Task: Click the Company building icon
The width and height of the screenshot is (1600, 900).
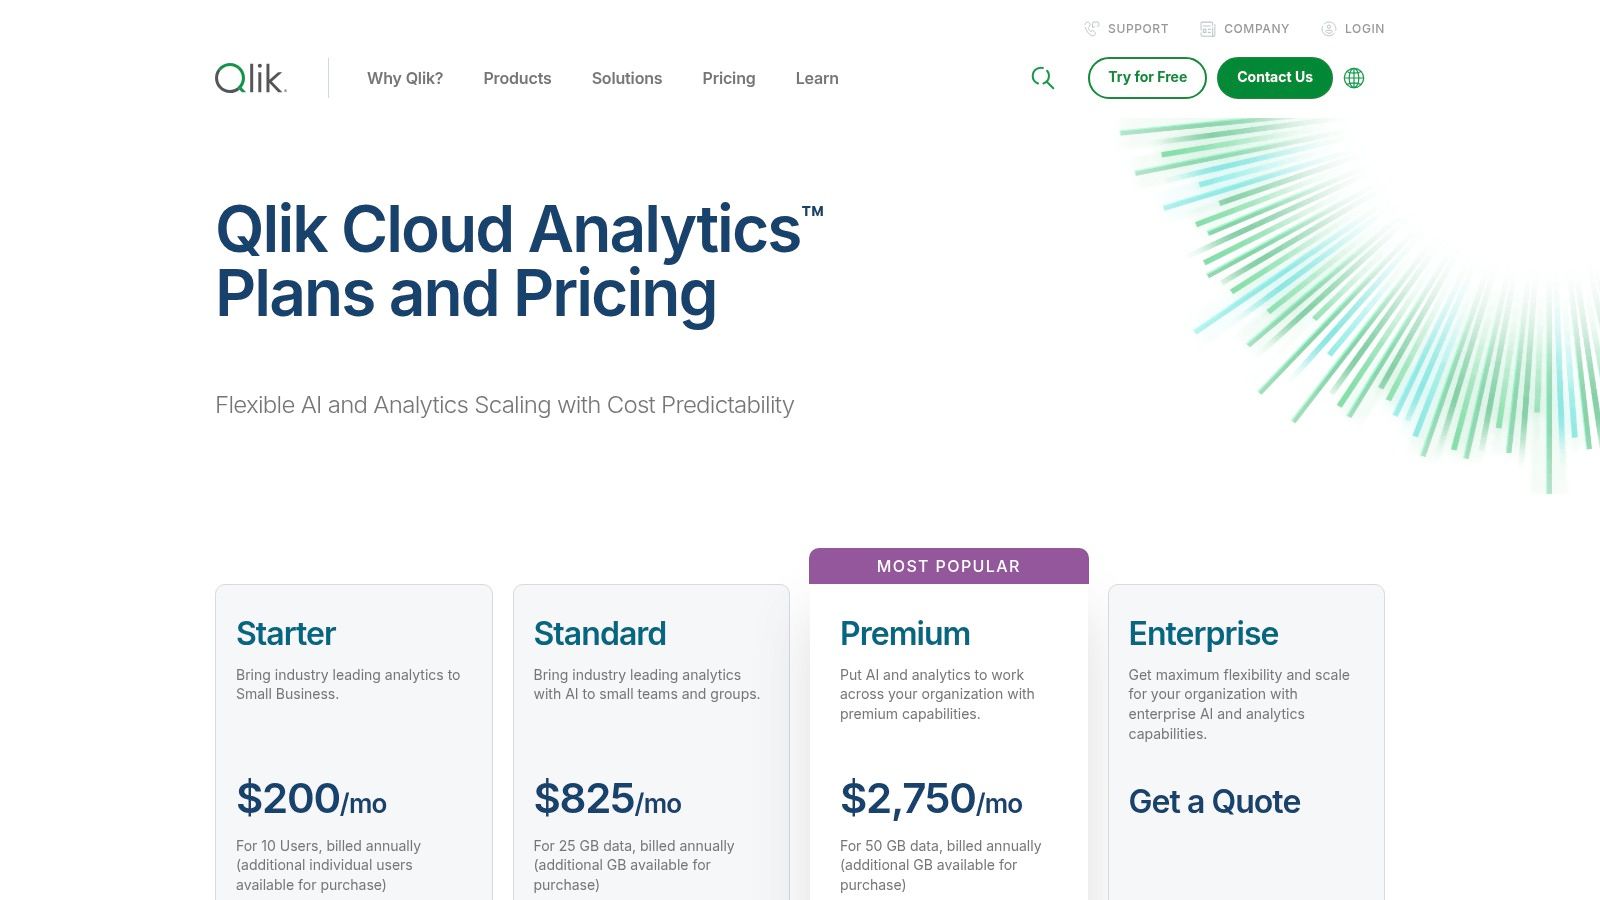Action: pyautogui.click(x=1207, y=28)
